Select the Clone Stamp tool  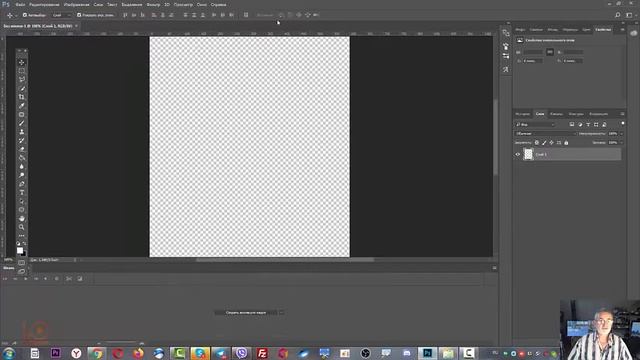22,132
